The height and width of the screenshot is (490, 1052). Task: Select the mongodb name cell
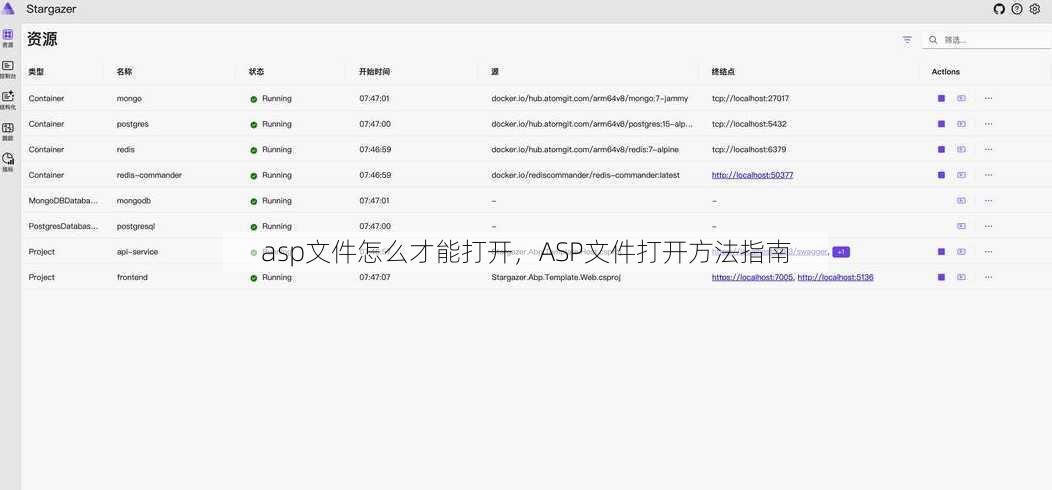point(134,200)
